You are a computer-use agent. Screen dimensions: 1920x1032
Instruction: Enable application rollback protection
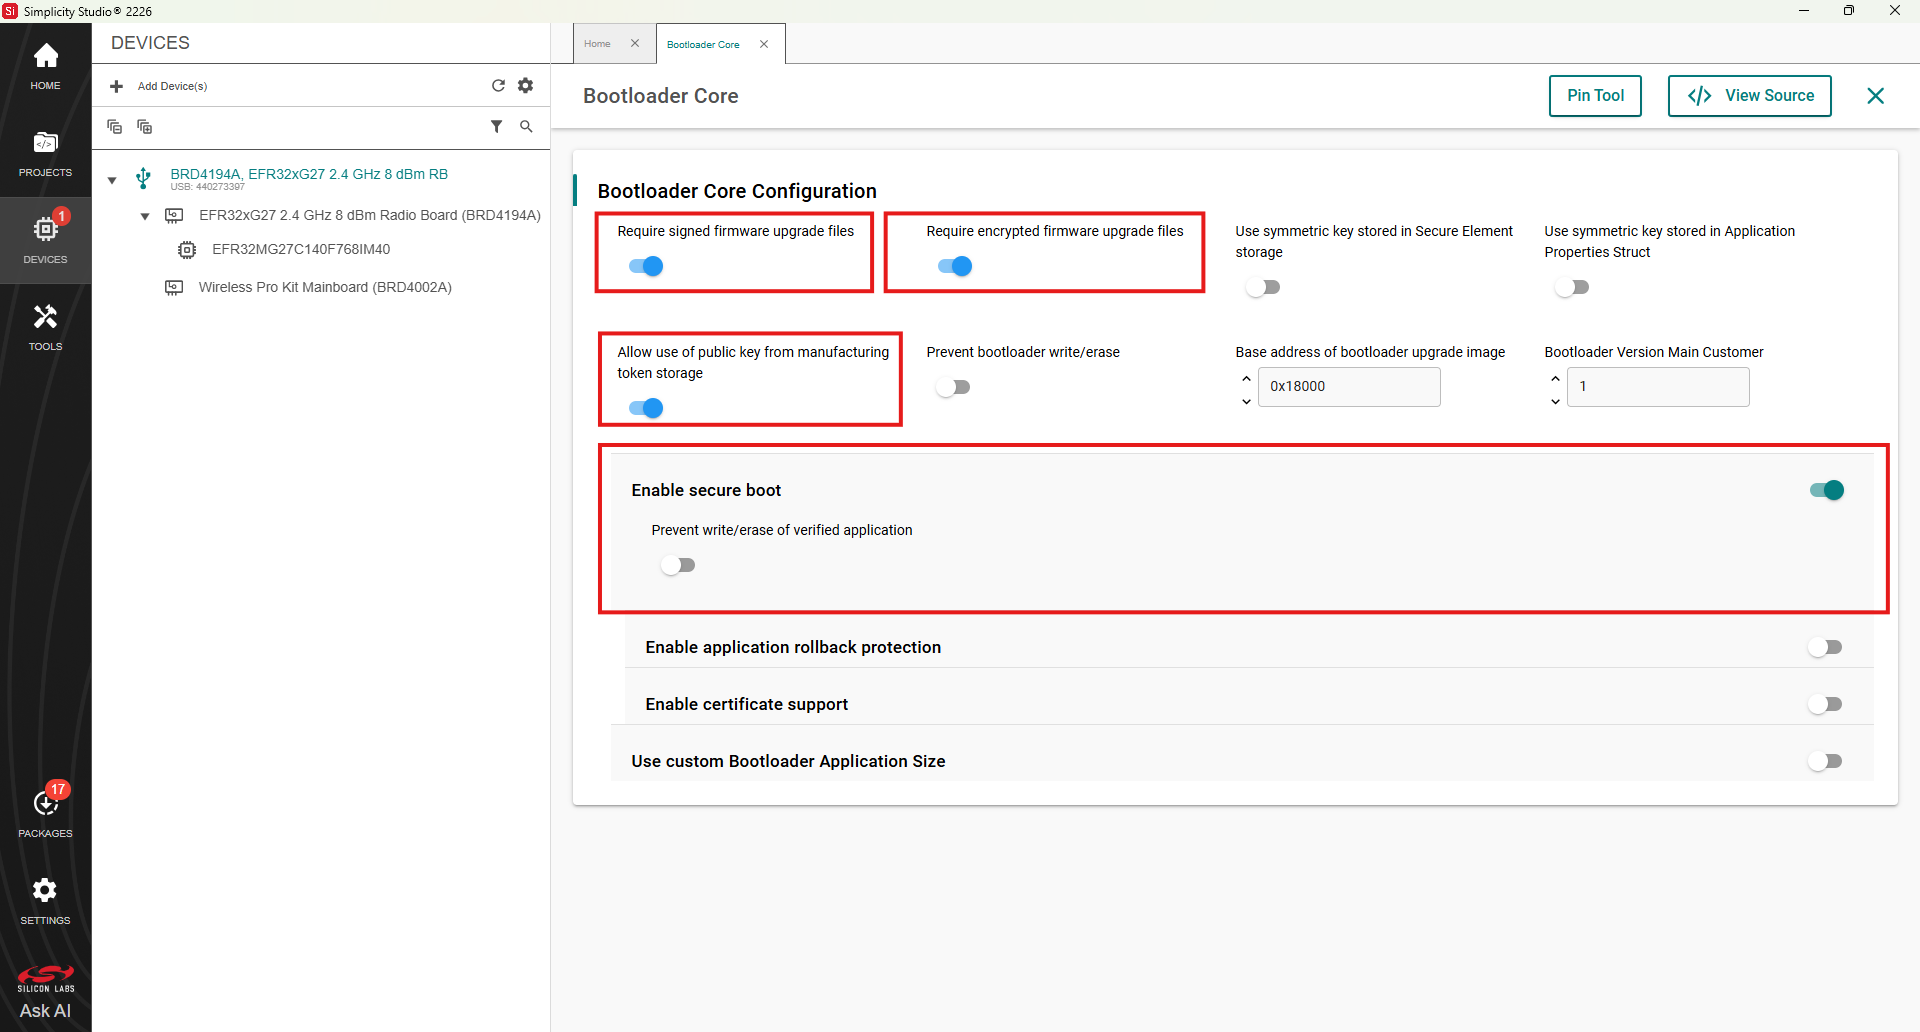tap(1825, 647)
